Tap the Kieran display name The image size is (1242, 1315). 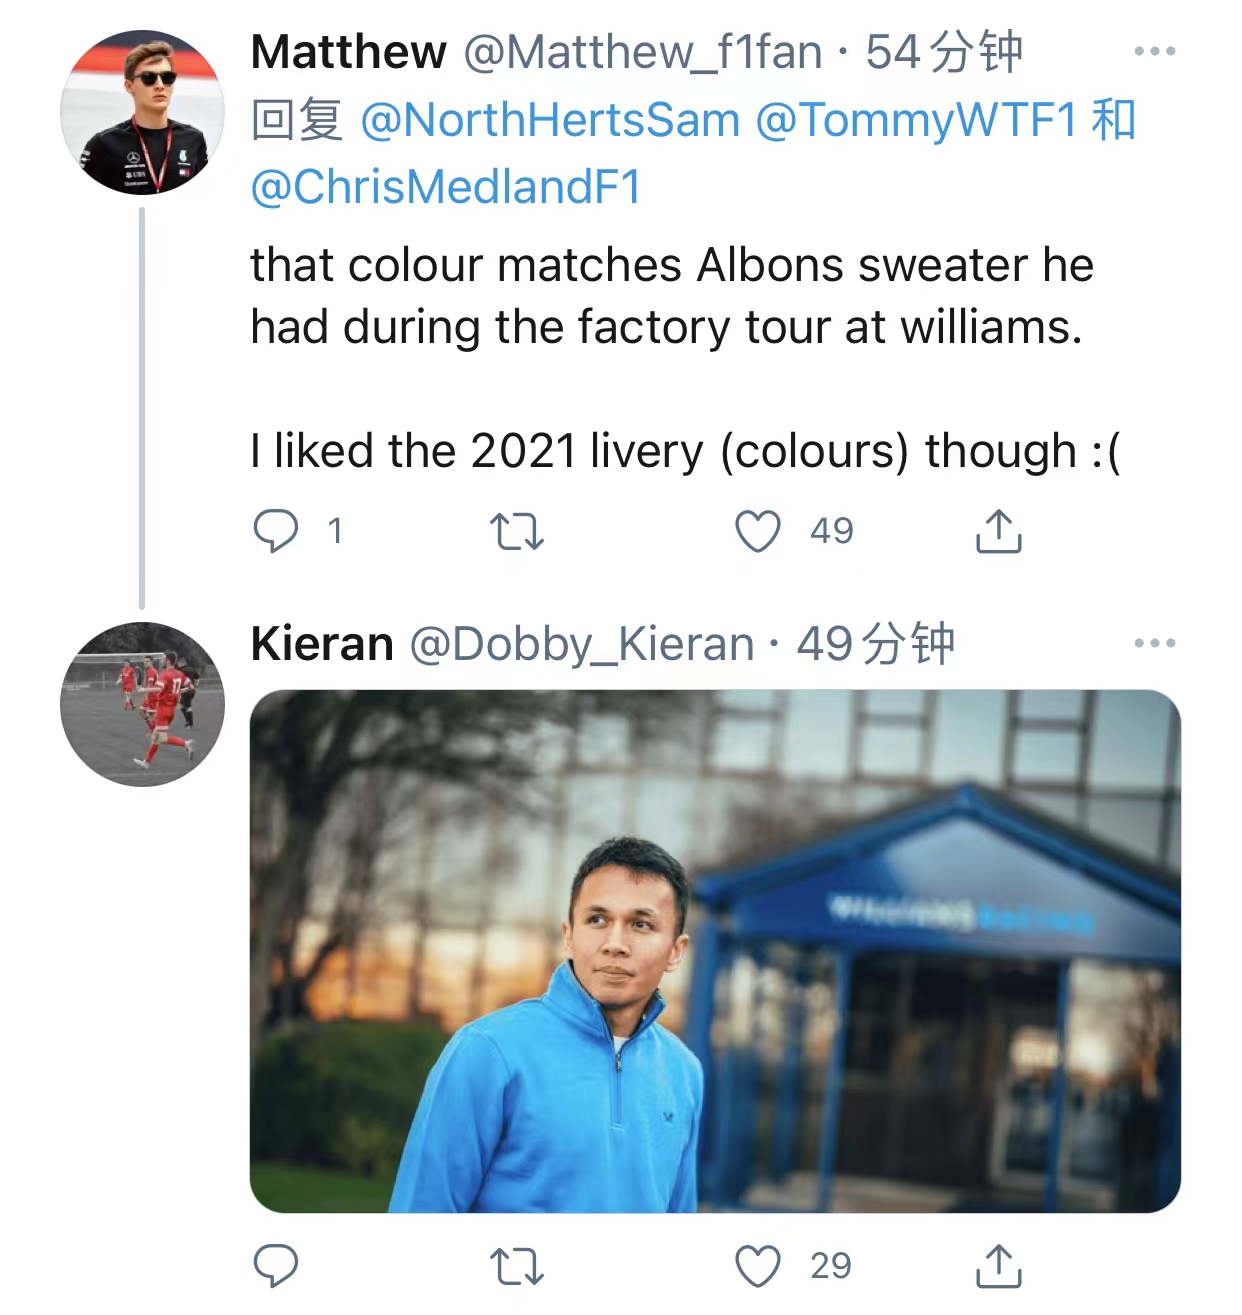[x=322, y=644]
